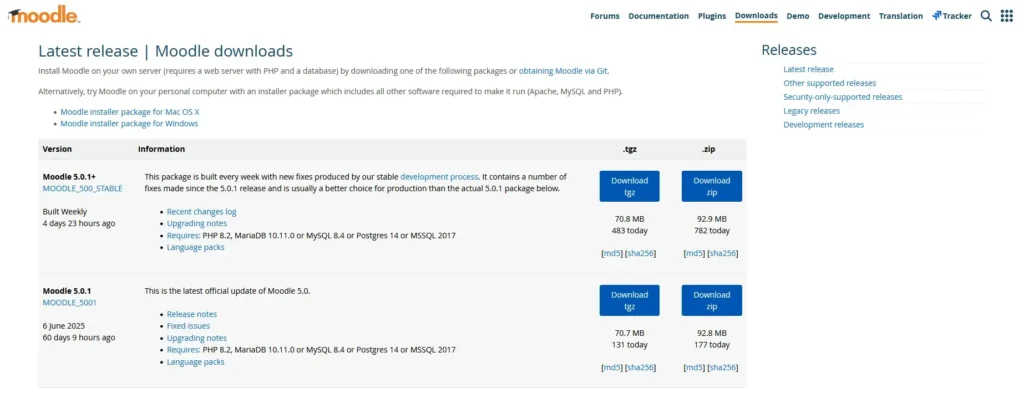Open the apps grid icon
Screen dimensions: 1024x414
1006,16
